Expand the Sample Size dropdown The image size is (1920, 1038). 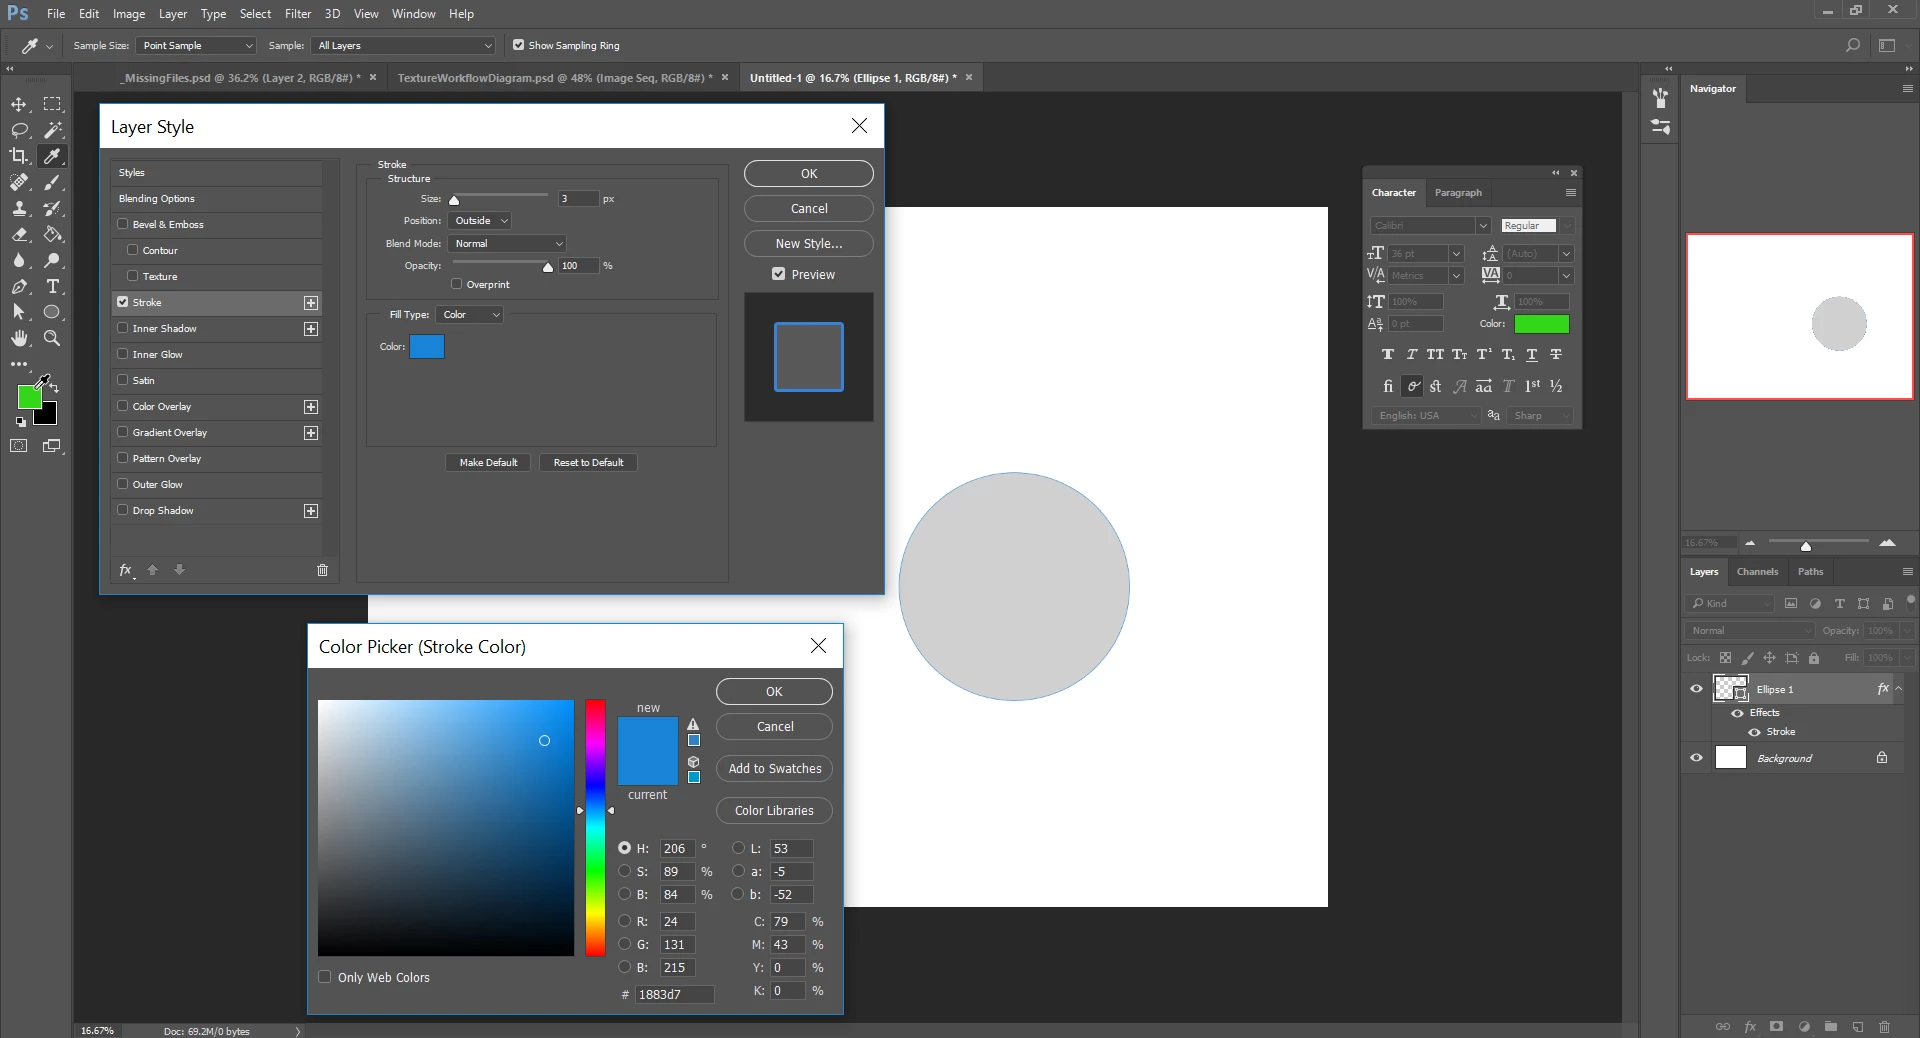[197, 46]
